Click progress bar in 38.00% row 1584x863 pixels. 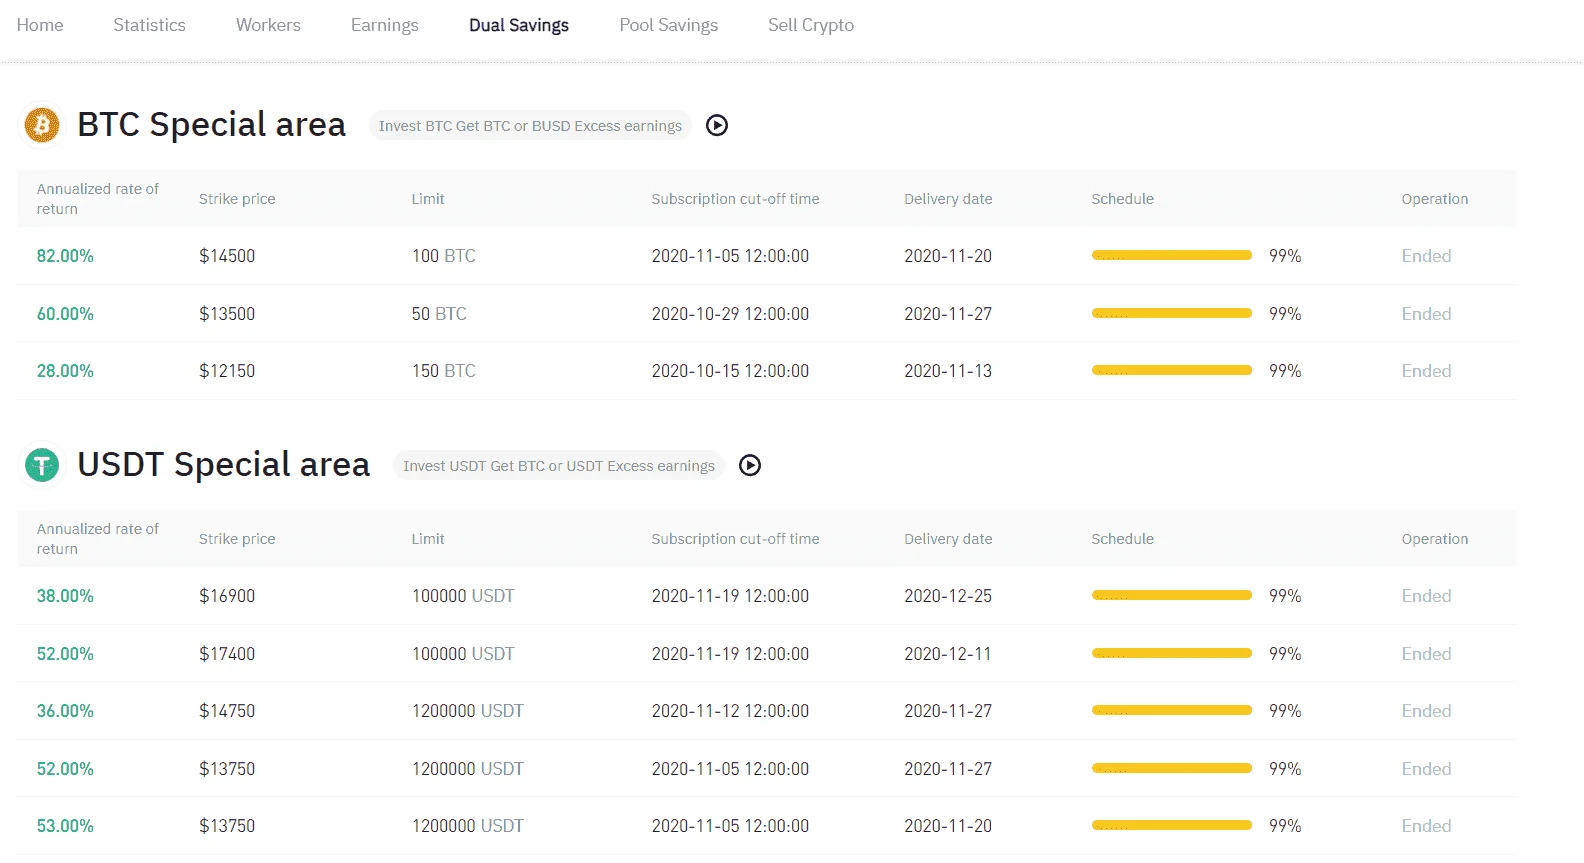pyautogui.click(x=1172, y=595)
